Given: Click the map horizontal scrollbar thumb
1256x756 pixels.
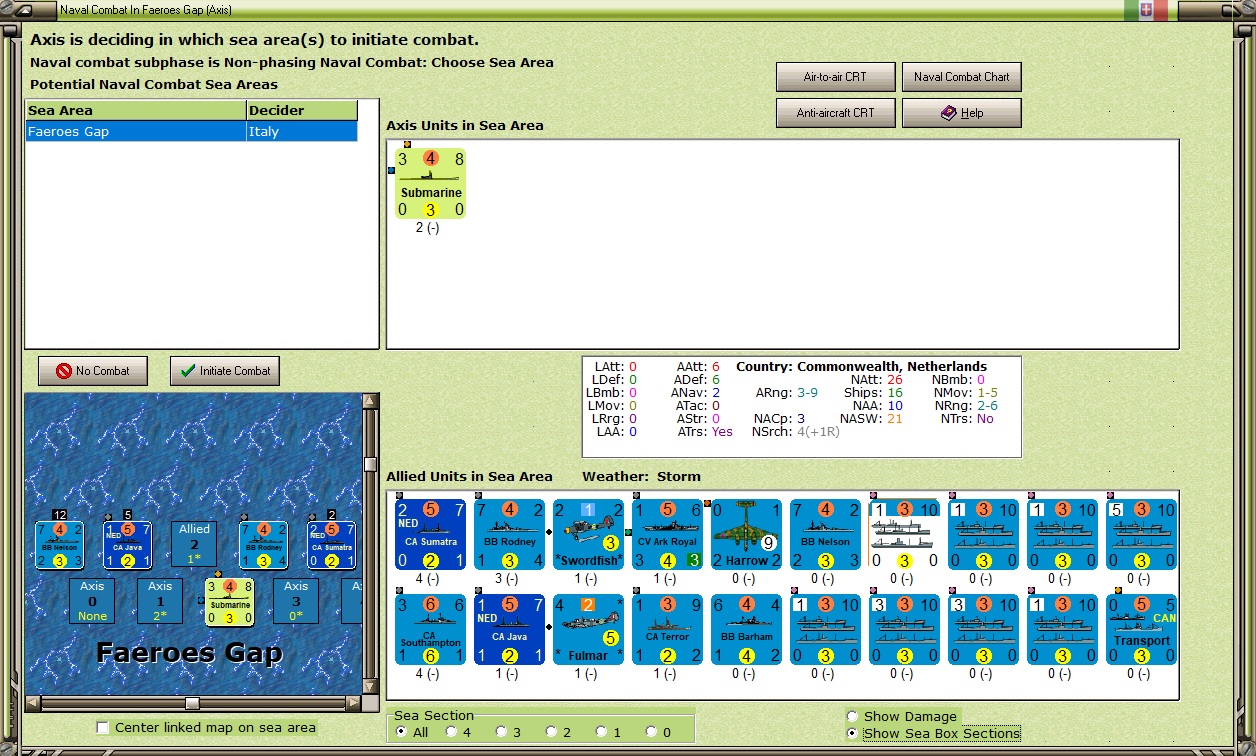Looking at the screenshot, I should (x=192, y=704).
